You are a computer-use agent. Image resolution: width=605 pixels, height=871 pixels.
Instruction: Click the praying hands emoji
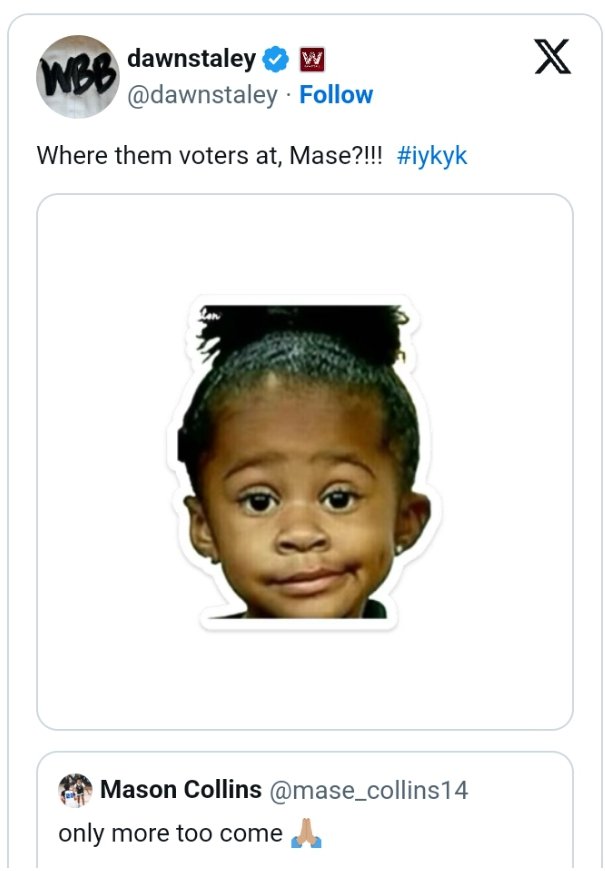tap(306, 833)
